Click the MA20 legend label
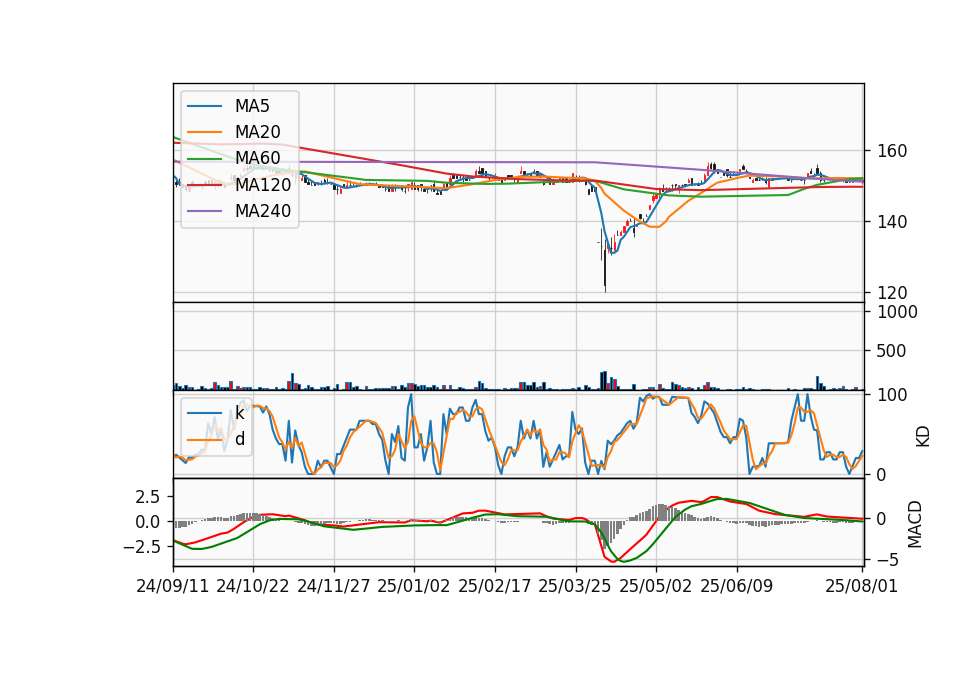The width and height of the screenshot is (960, 690). [257, 132]
